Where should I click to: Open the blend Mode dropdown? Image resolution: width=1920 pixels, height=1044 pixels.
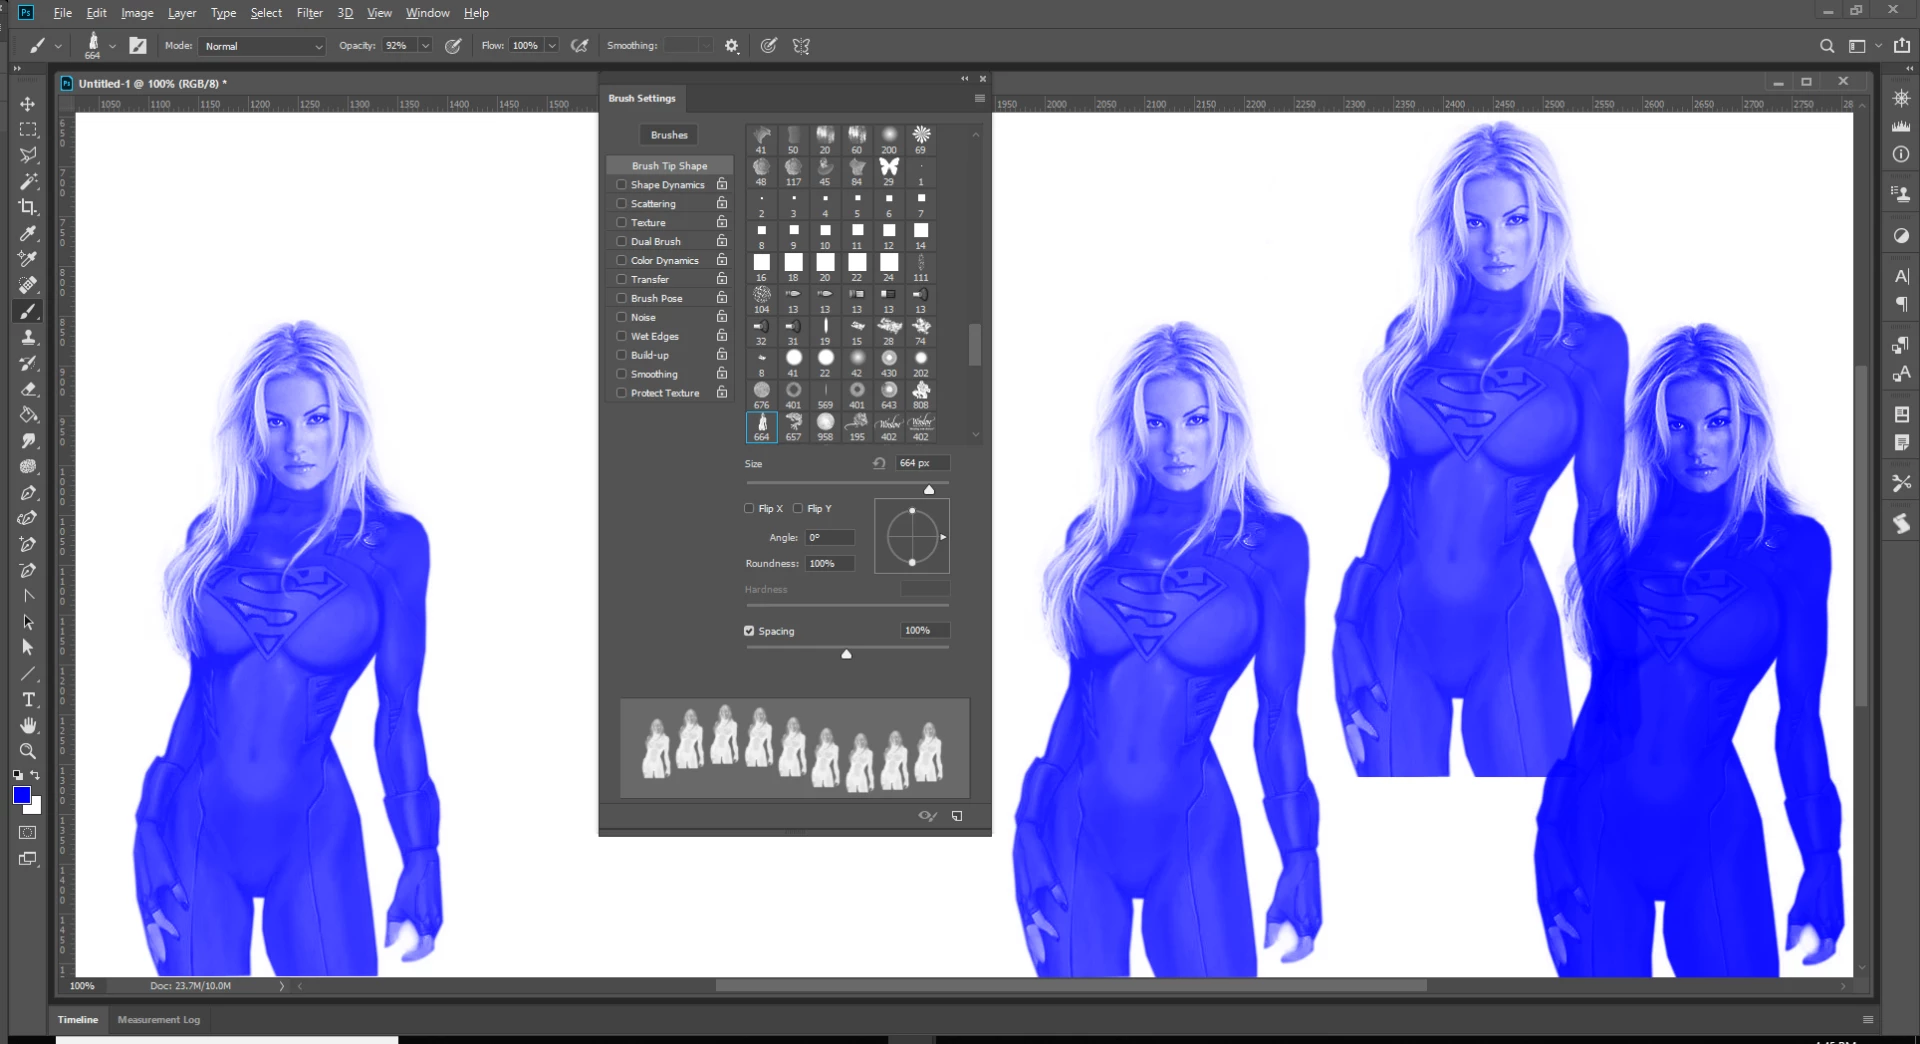click(x=263, y=46)
